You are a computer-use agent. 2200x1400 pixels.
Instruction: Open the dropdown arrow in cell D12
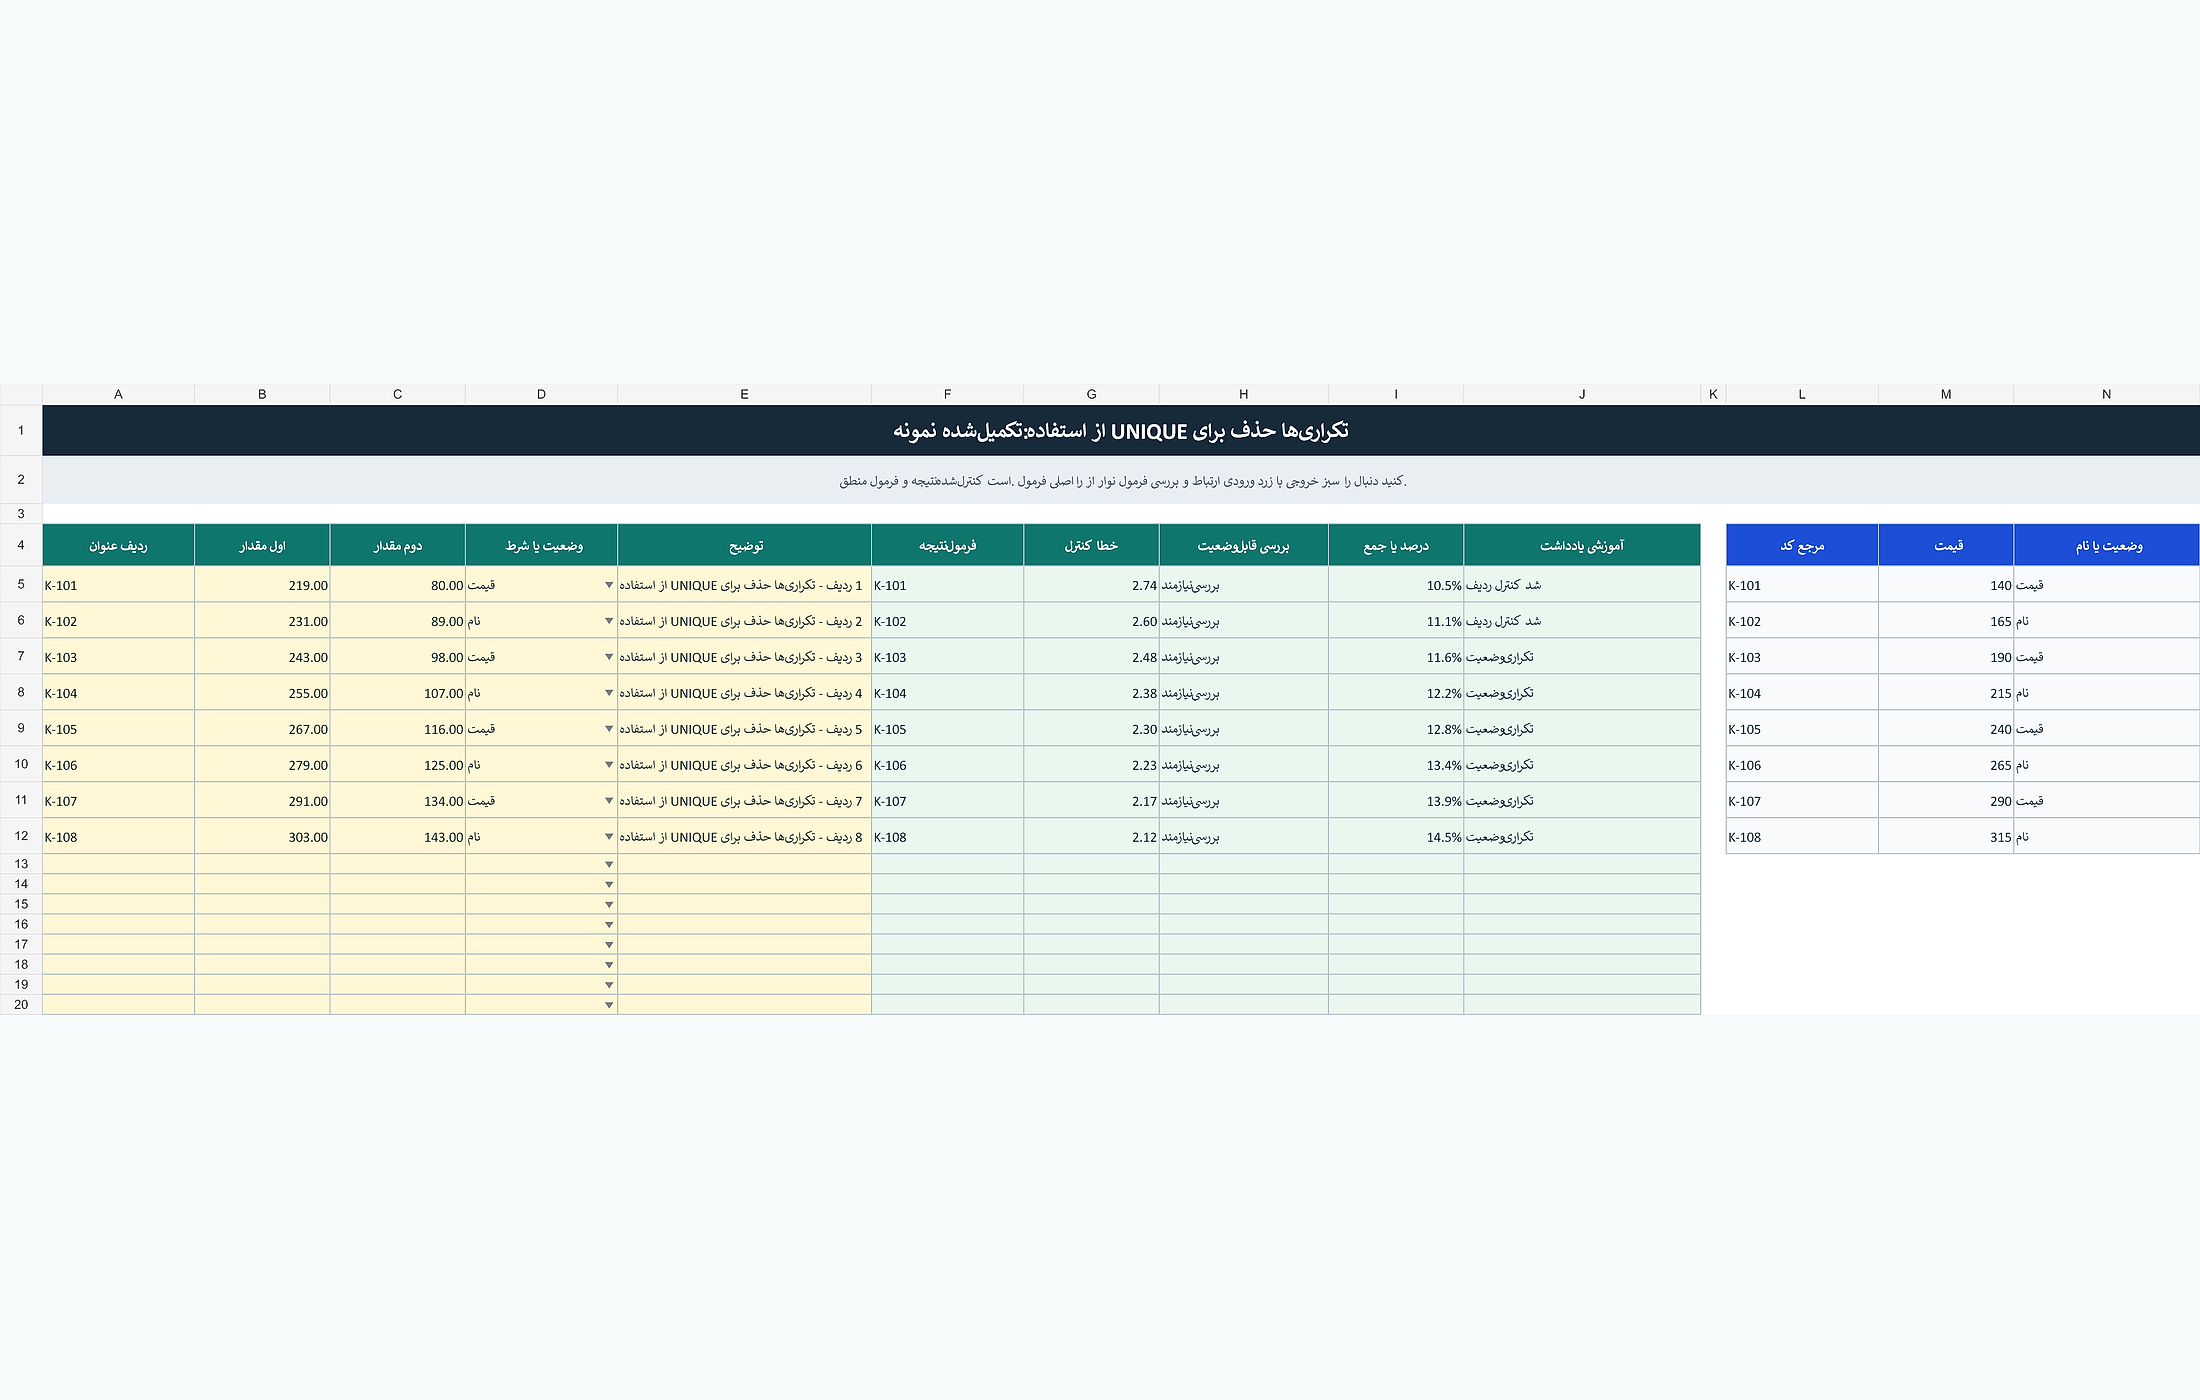click(x=608, y=837)
